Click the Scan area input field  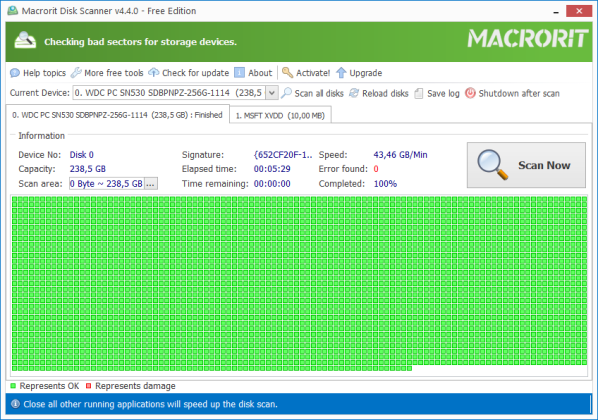pos(106,183)
